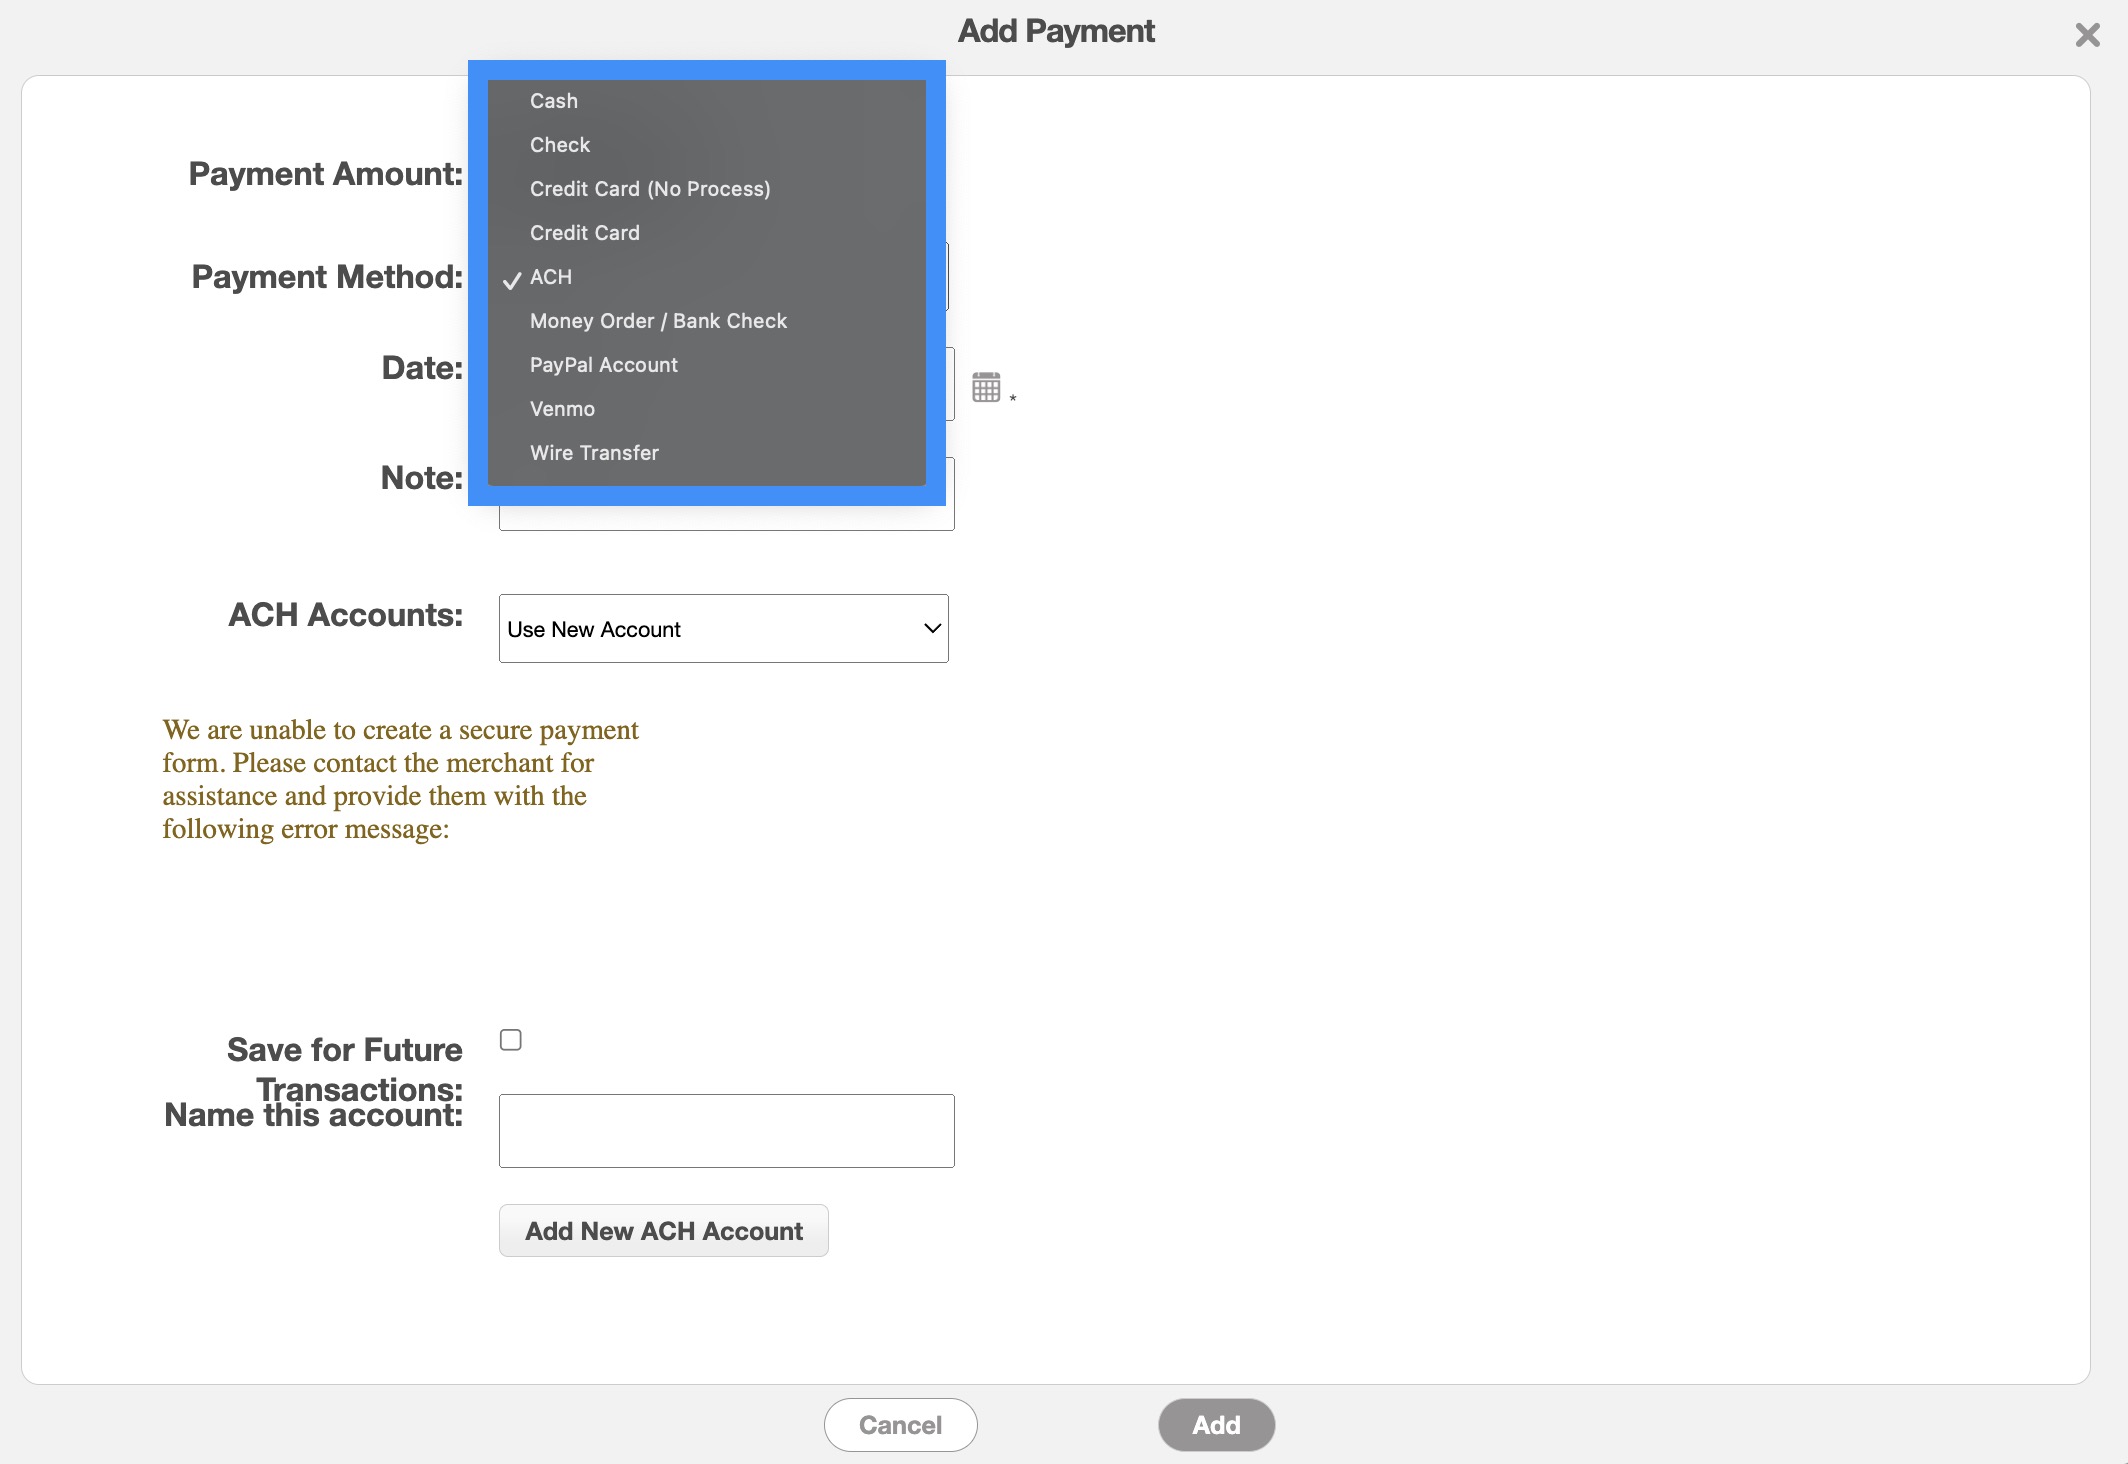
Task: Pick Credit Card (No Process) option
Action: (x=650, y=189)
